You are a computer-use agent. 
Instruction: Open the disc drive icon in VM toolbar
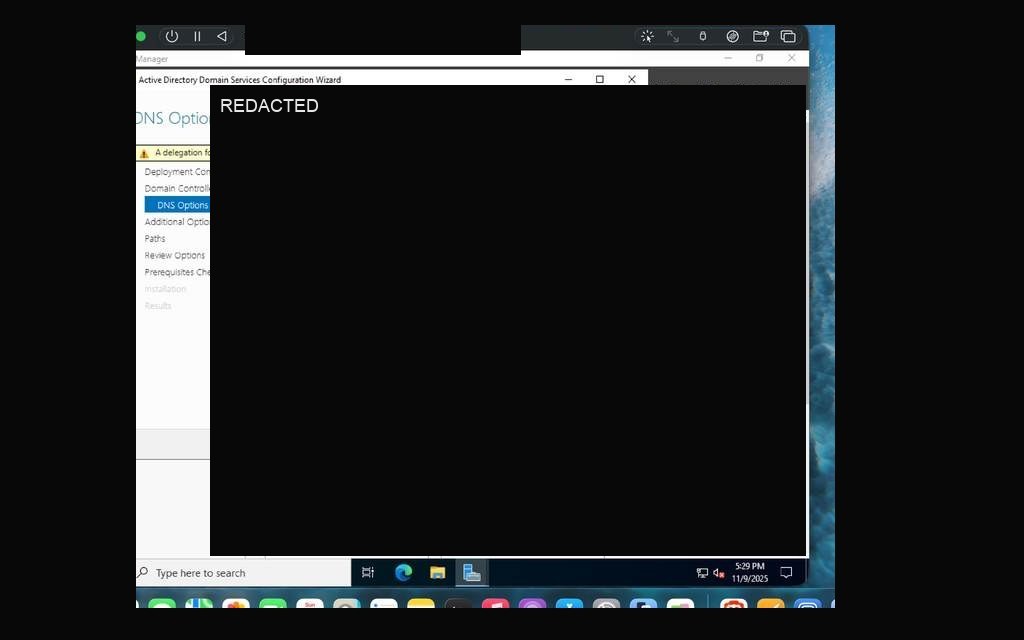pyautogui.click(x=733, y=37)
